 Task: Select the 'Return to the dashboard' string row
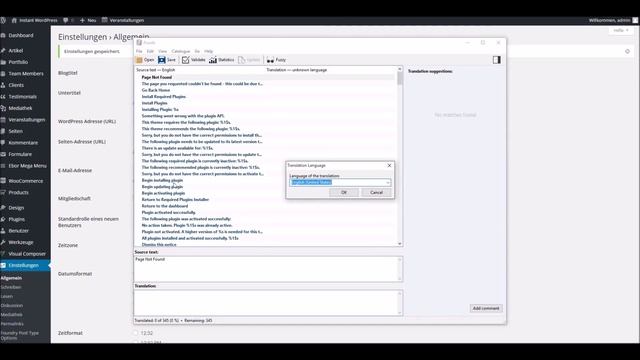pyautogui.click(x=265, y=206)
